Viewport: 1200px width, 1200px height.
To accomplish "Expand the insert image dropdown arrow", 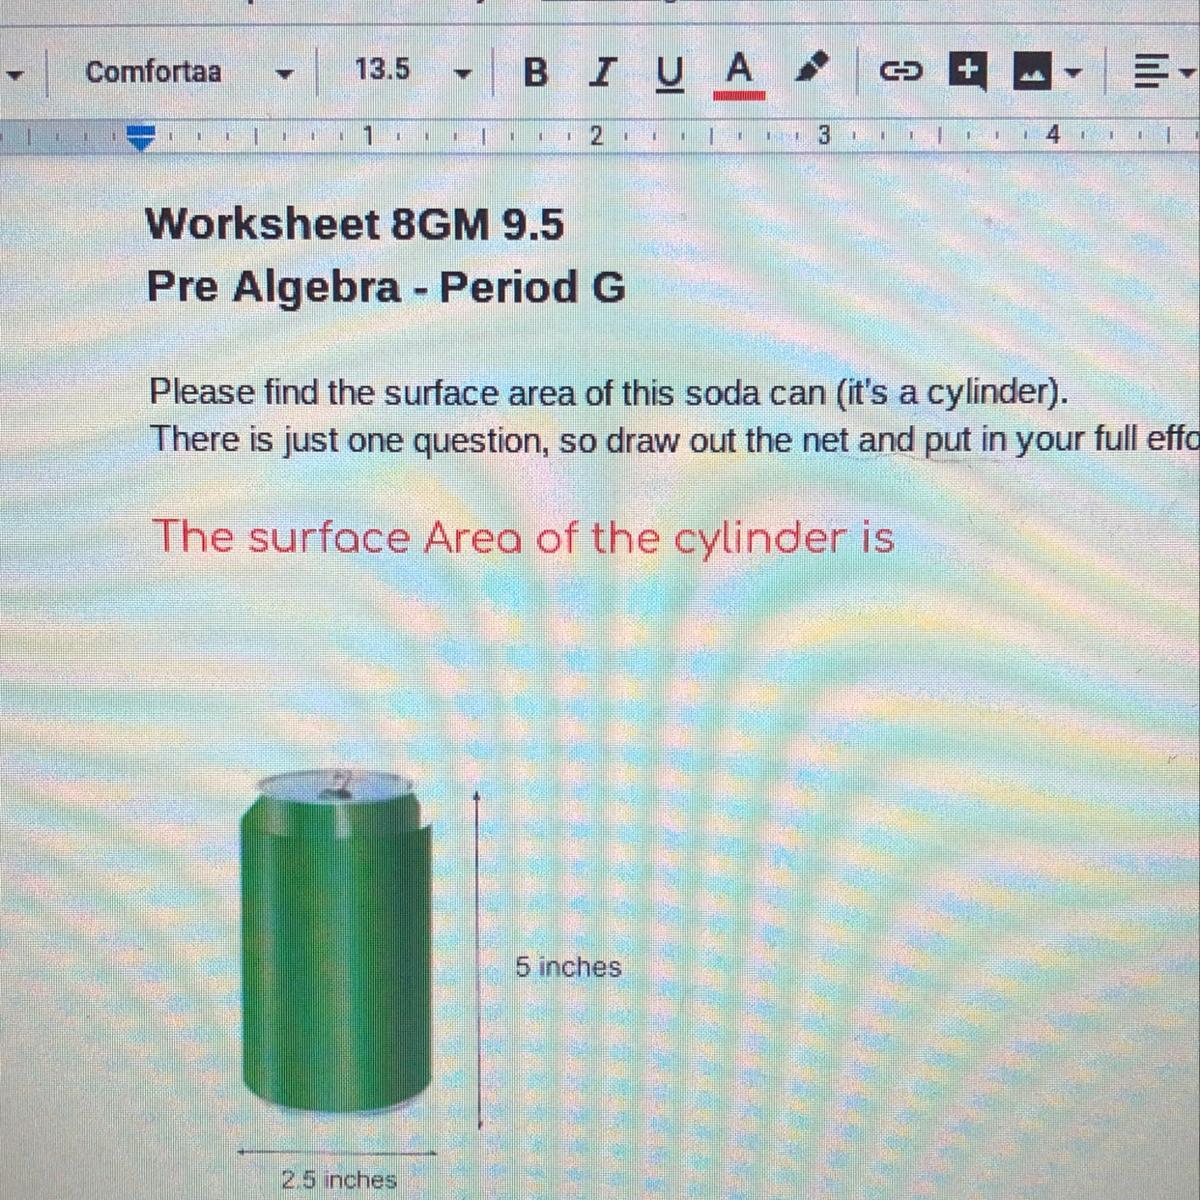I will (1072, 72).
